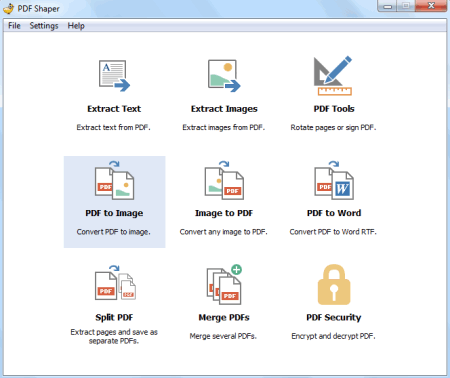Click "Encrypt and decrypt PDF." description
This screenshot has height=378, width=450.
[x=333, y=336]
